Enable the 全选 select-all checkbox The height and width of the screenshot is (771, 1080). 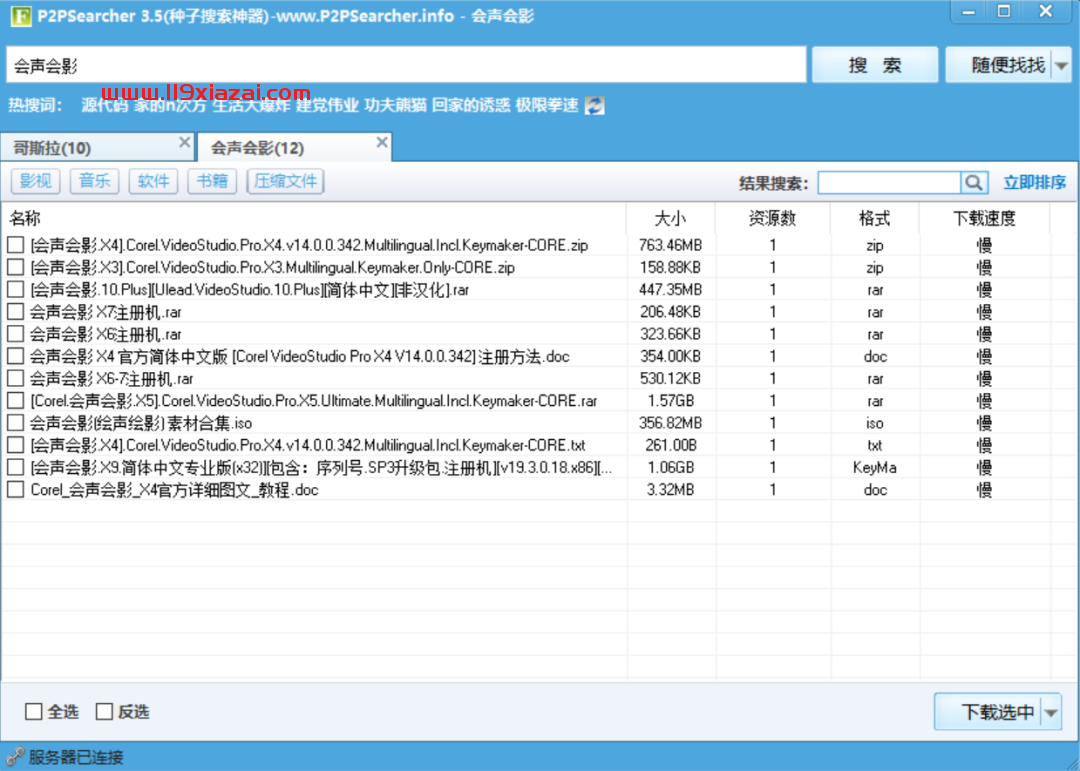pyautogui.click(x=33, y=712)
